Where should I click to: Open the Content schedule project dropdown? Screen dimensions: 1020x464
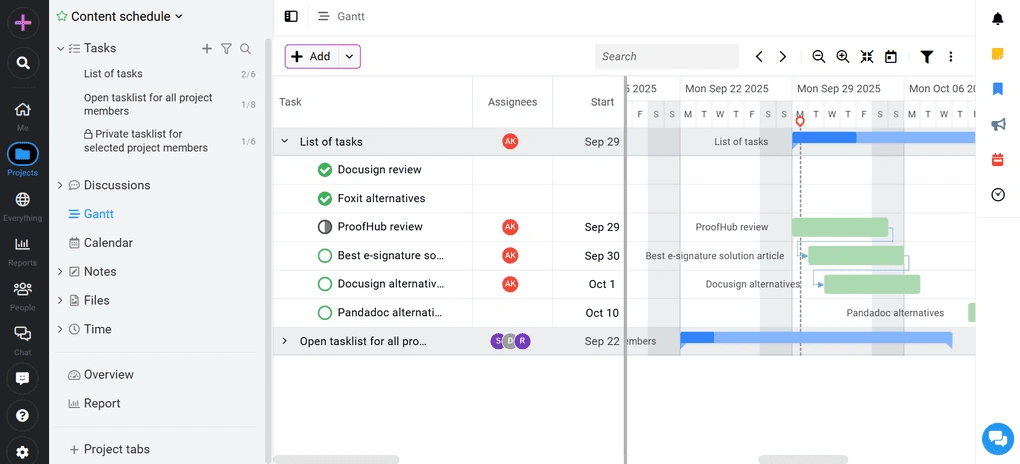click(180, 17)
